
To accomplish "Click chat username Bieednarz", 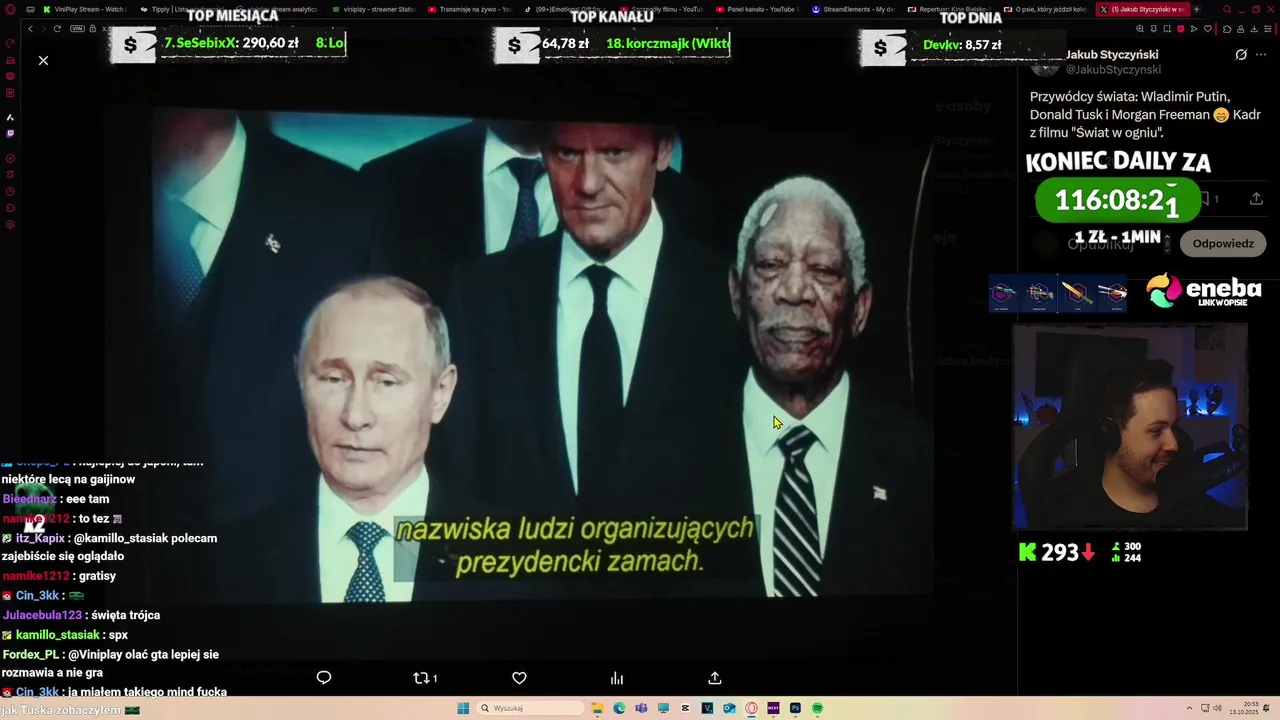I will click(x=28, y=499).
